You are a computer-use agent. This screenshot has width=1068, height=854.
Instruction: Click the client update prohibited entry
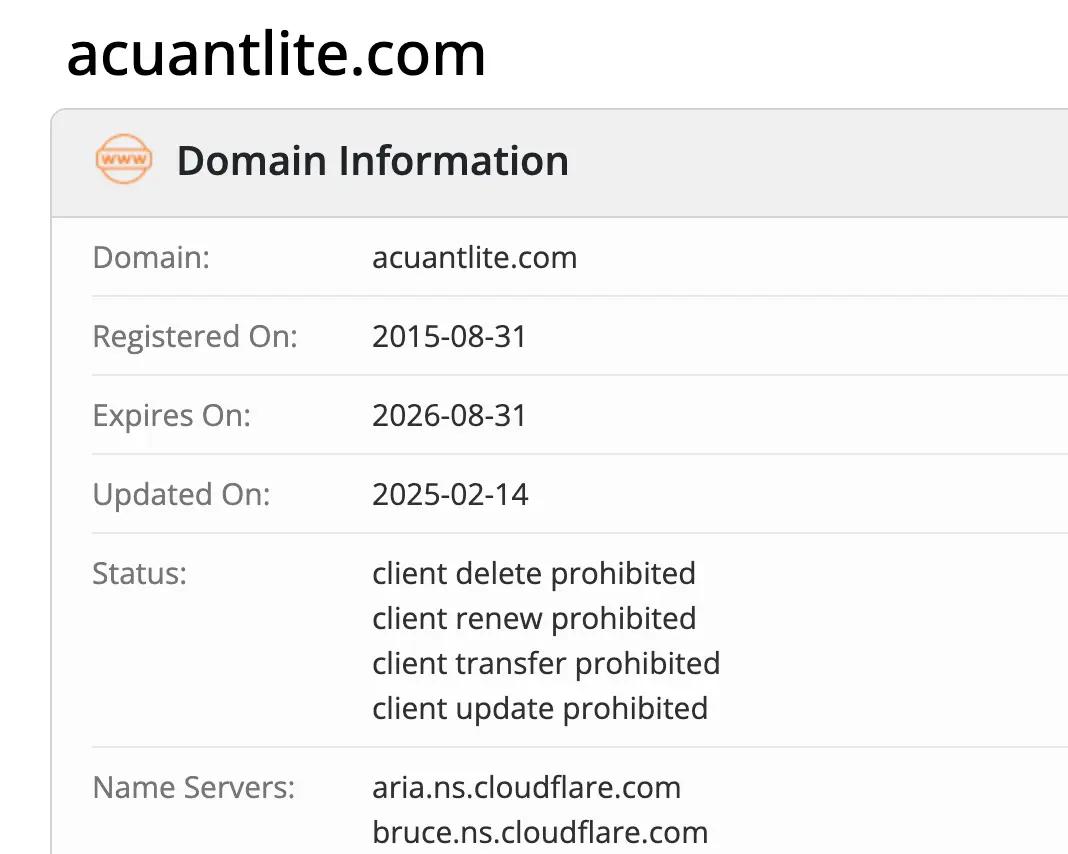(x=540, y=709)
